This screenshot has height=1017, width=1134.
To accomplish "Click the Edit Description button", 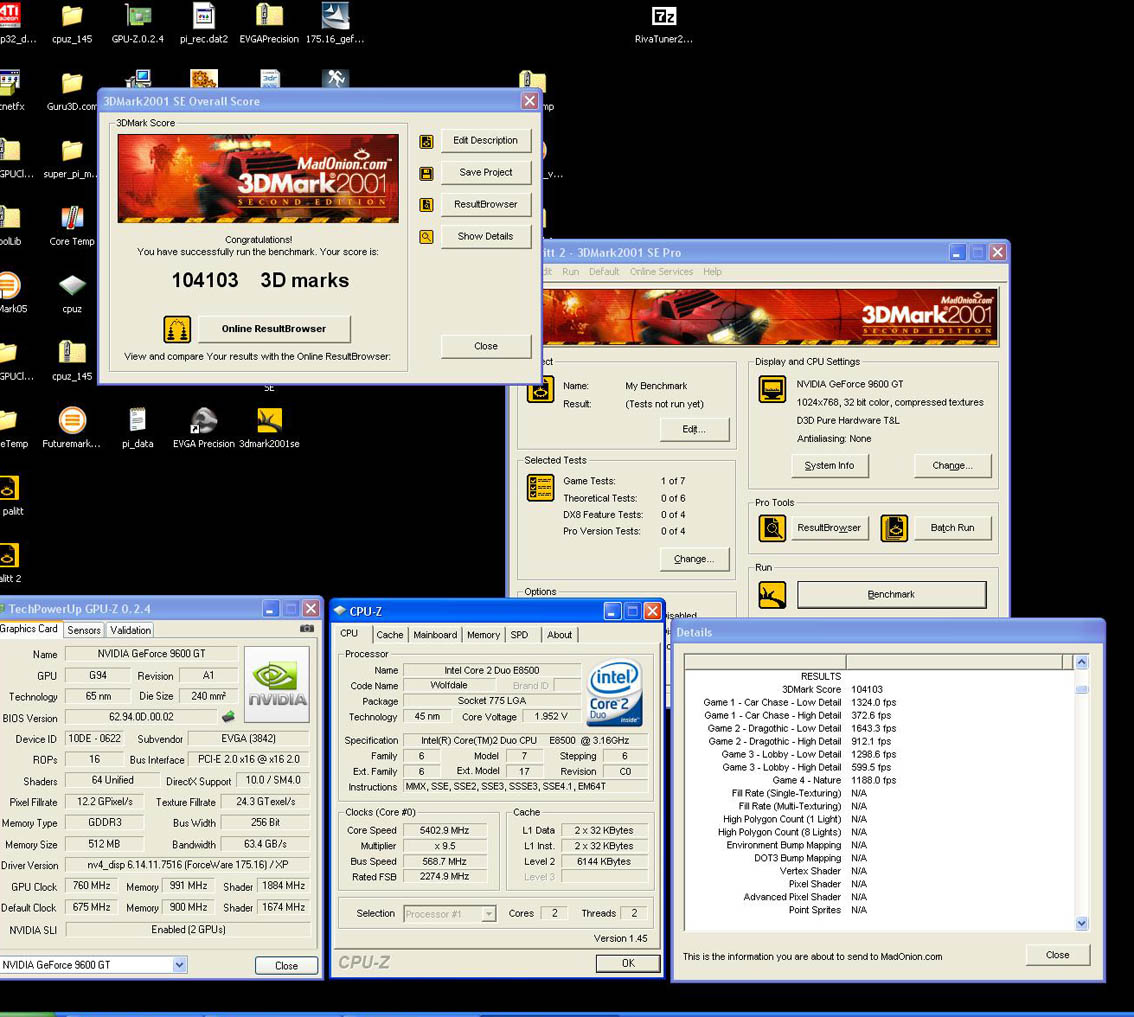I will 485,140.
